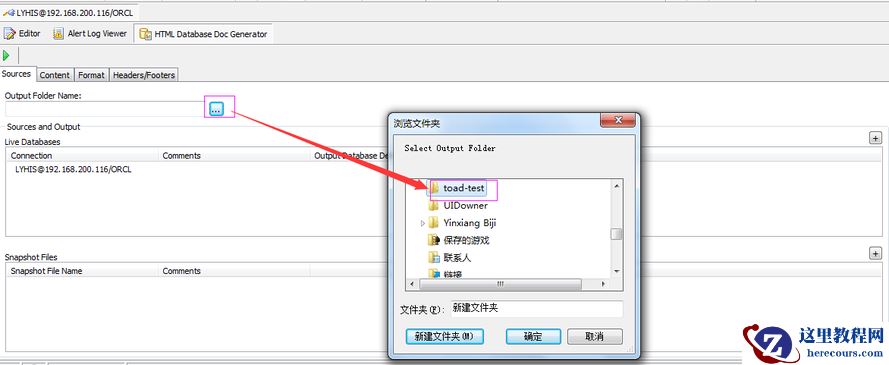This screenshot has width=889, height=365.
Task: Click Comments header in Live Databases
Action: coord(234,155)
